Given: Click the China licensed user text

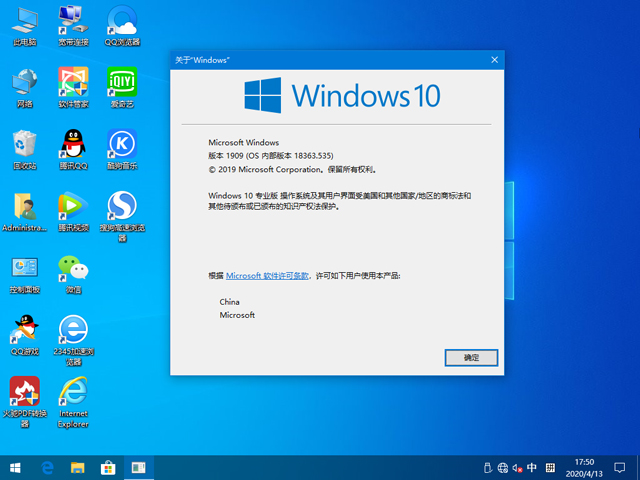Looking at the screenshot, I should 229,302.
